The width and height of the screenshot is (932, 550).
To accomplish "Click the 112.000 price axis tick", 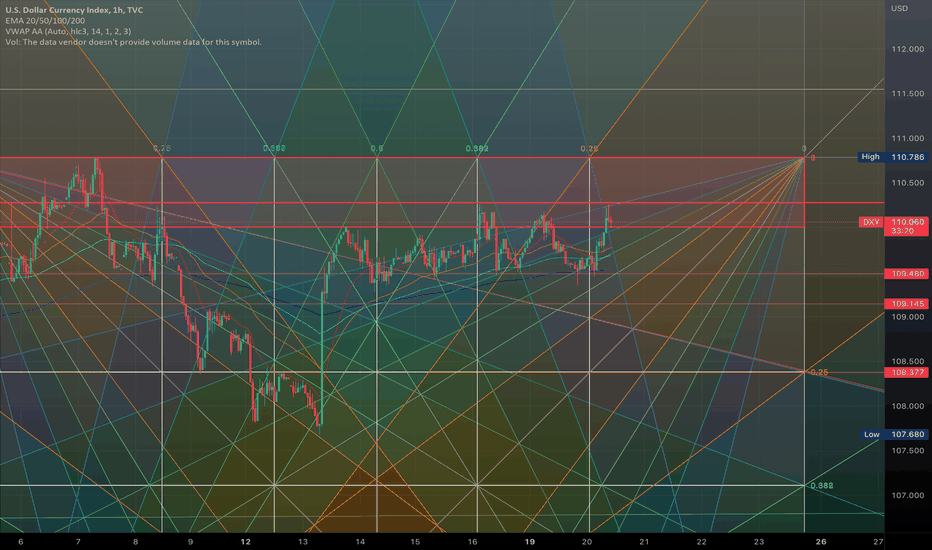I will tap(908, 49).
